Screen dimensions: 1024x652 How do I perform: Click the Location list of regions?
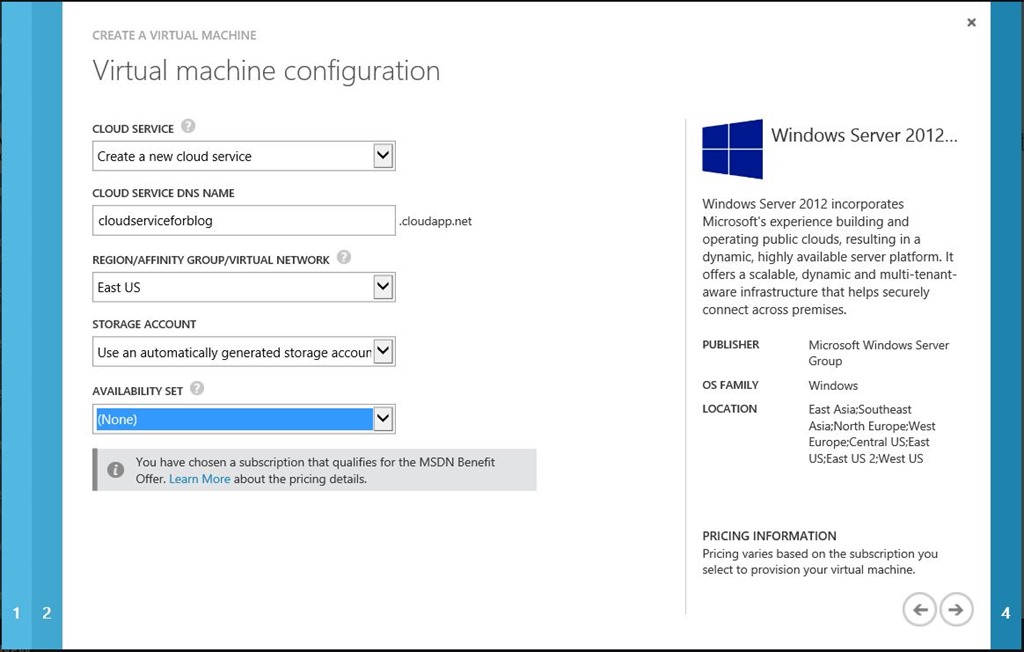[872, 434]
